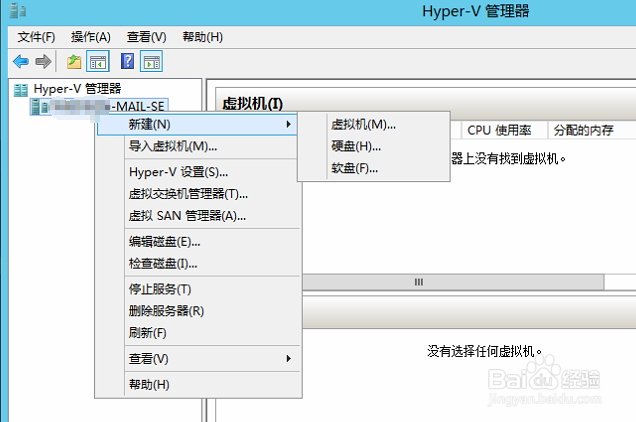Select 编辑磁盘(E)... menu entry
The image size is (636, 422).
[x=199, y=242]
